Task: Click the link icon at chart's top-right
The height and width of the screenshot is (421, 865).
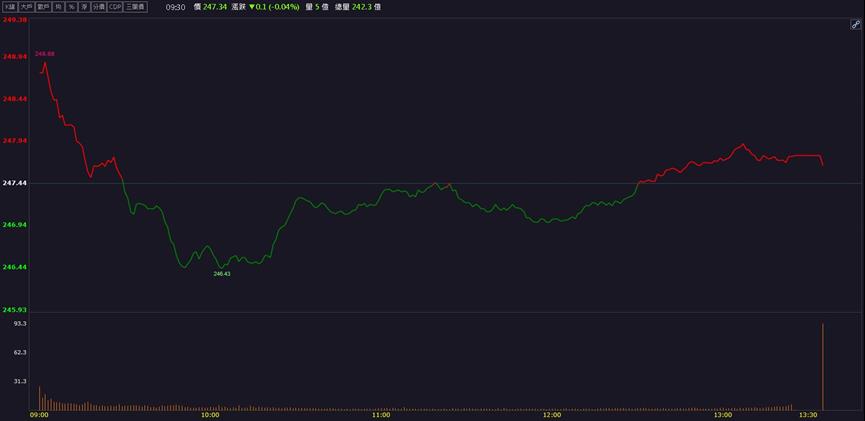Action: [856, 24]
